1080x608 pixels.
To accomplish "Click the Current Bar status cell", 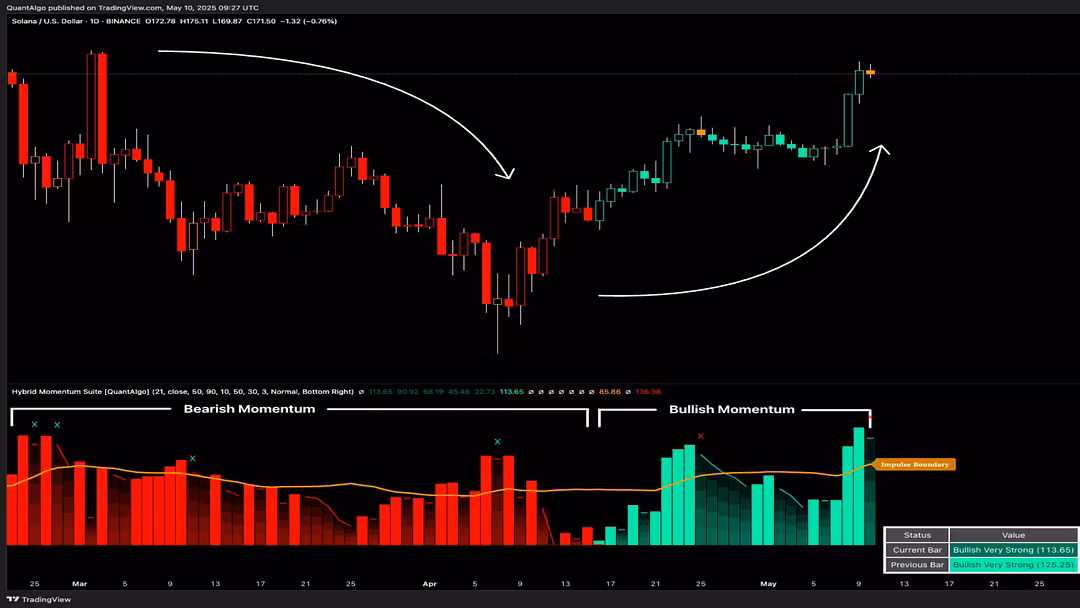I will [917, 550].
